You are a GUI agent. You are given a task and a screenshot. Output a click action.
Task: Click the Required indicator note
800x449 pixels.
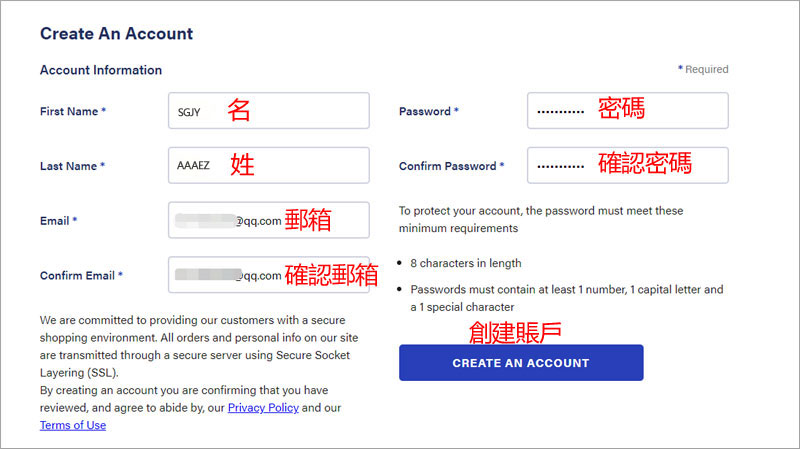coord(705,70)
